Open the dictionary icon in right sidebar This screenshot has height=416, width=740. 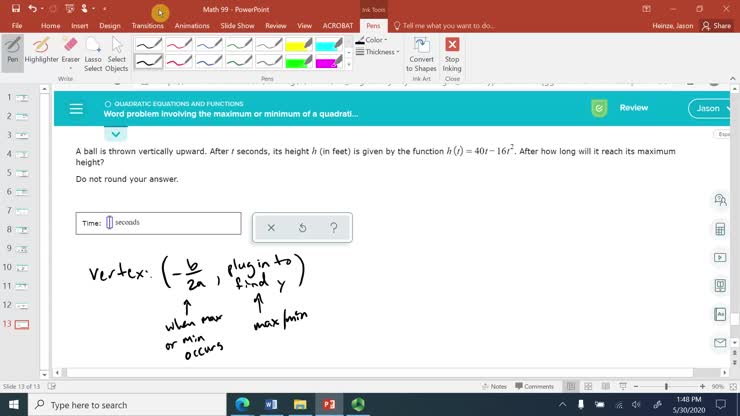point(720,314)
